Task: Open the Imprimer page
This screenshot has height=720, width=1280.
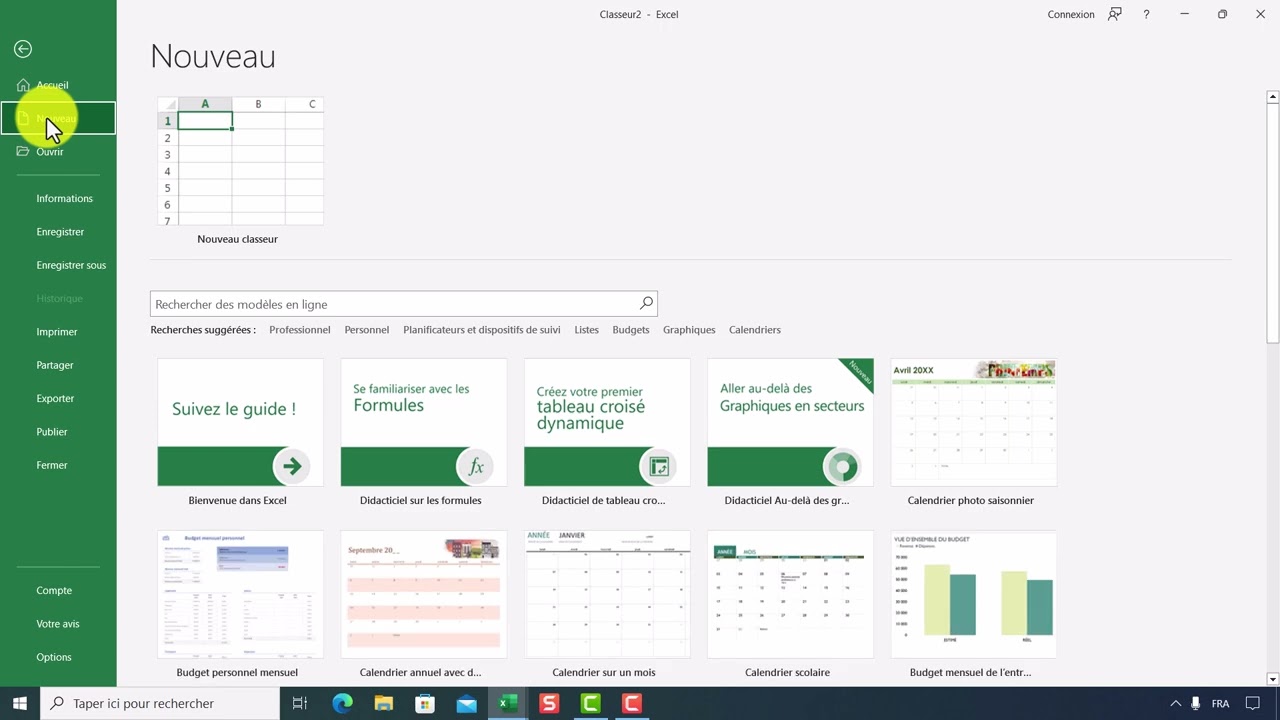Action: point(57,332)
